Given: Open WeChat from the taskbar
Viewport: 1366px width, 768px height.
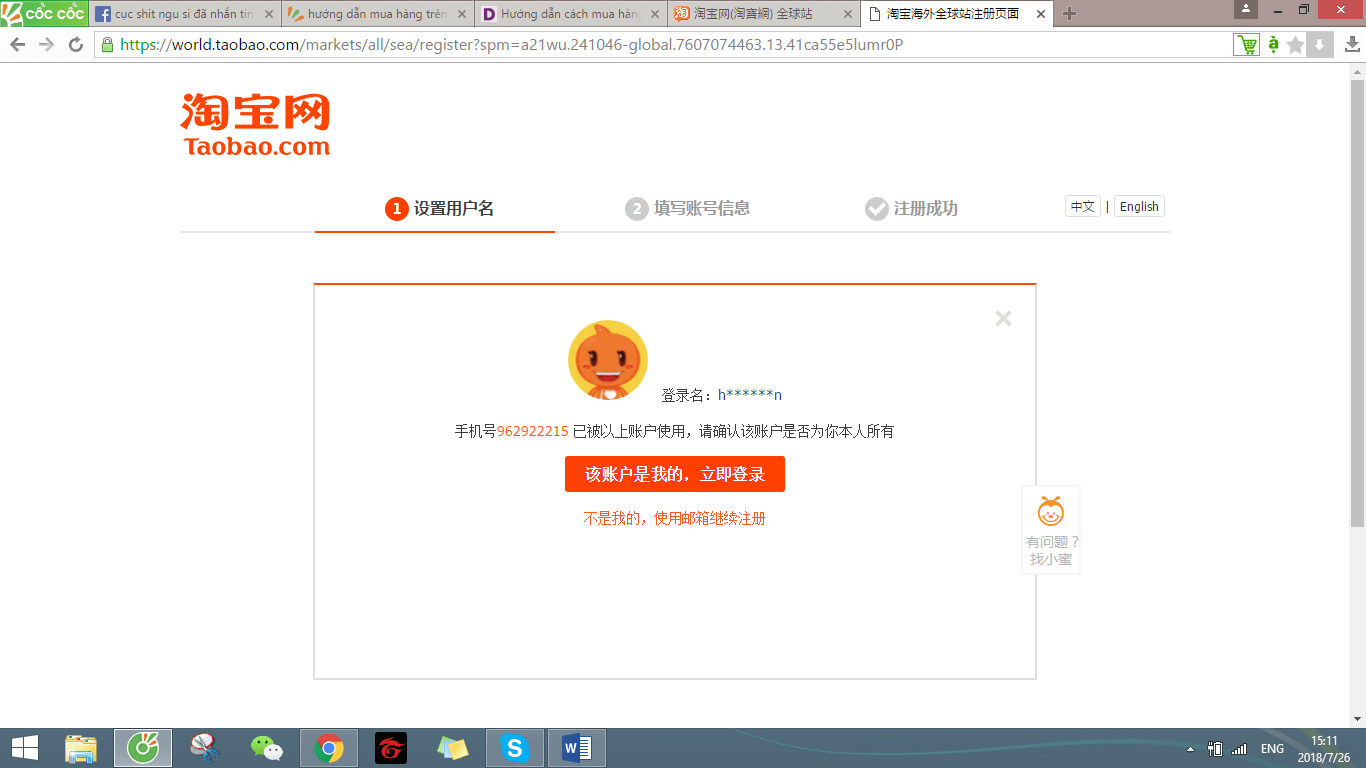Looking at the screenshot, I should coord(267,748).
